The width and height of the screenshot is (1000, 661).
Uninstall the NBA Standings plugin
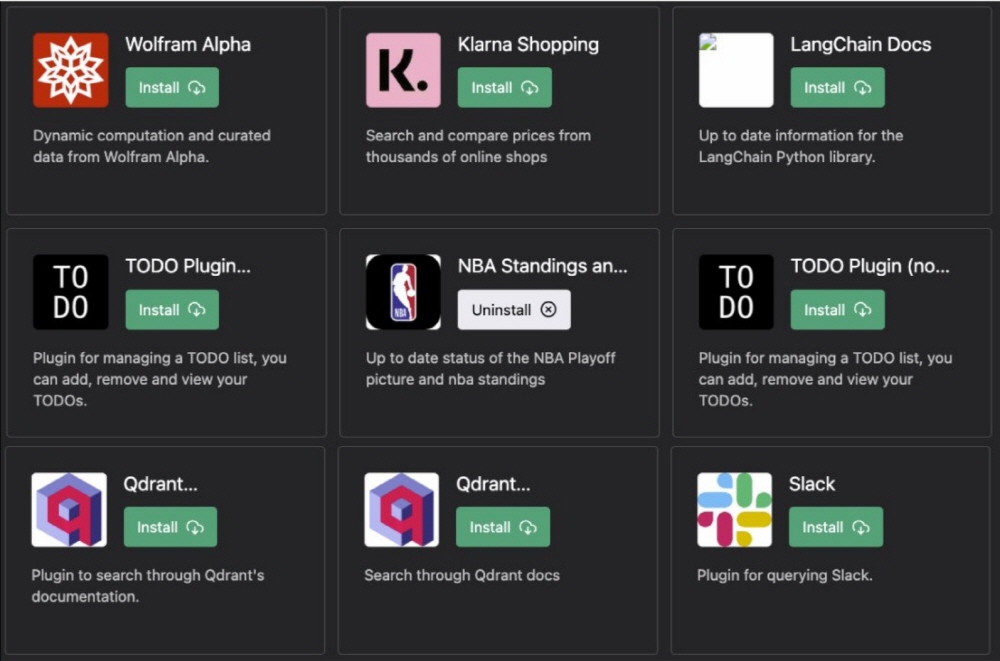click(x=514, y=309)
